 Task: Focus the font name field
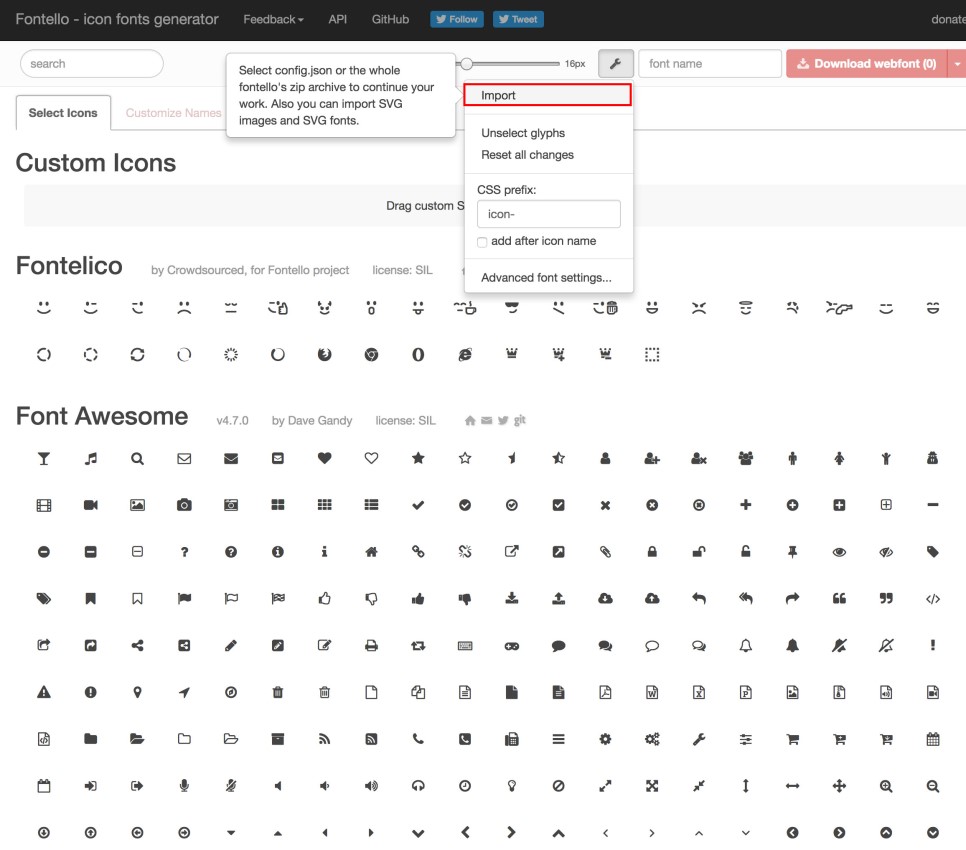point(710,63)
